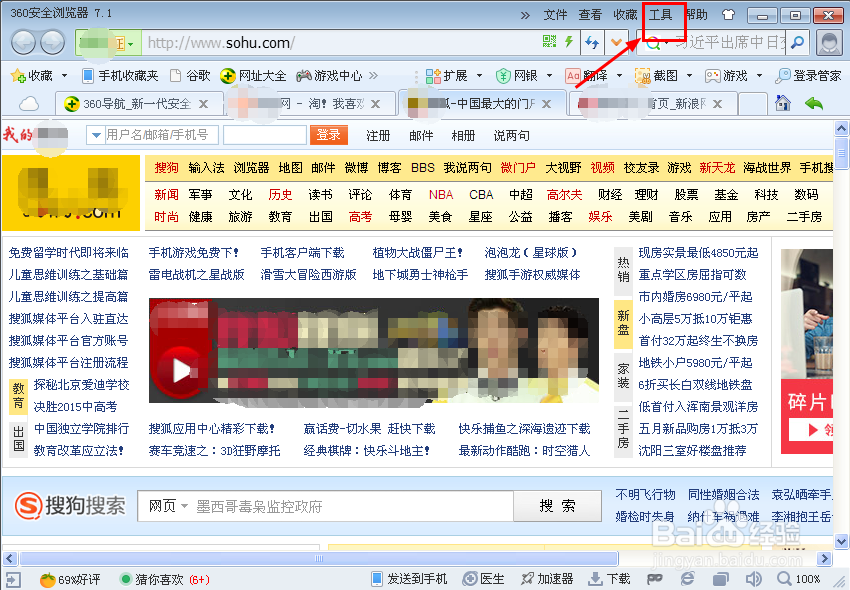Screen dimensions: 850x590
Task: Click the 游戏 toolbar button
Action: click(726, 75)
